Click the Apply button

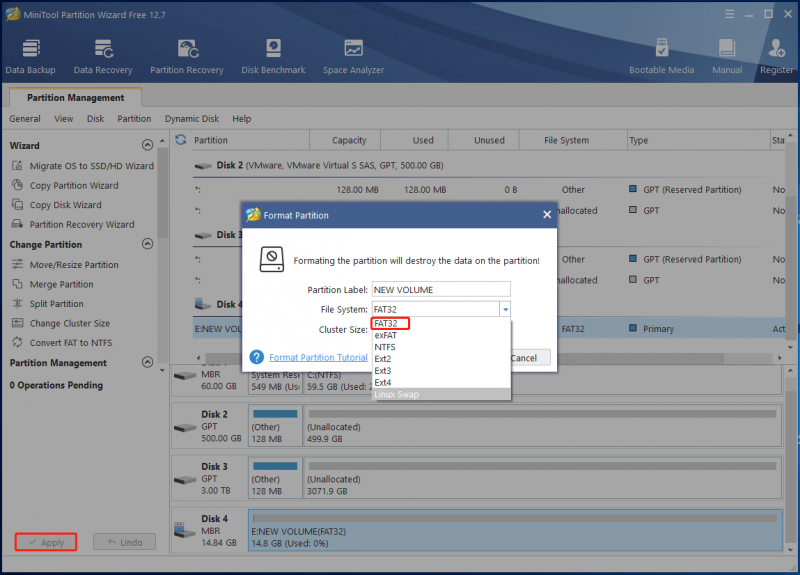46,542
